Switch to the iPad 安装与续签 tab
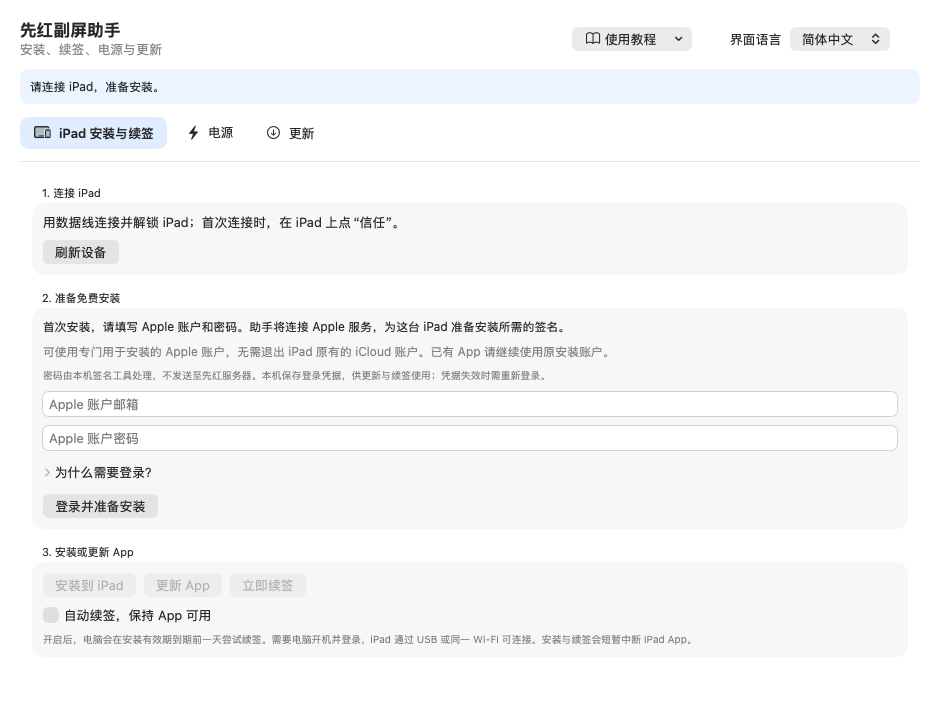The height and width of the screenshot is (720, 940). (94, 133)
